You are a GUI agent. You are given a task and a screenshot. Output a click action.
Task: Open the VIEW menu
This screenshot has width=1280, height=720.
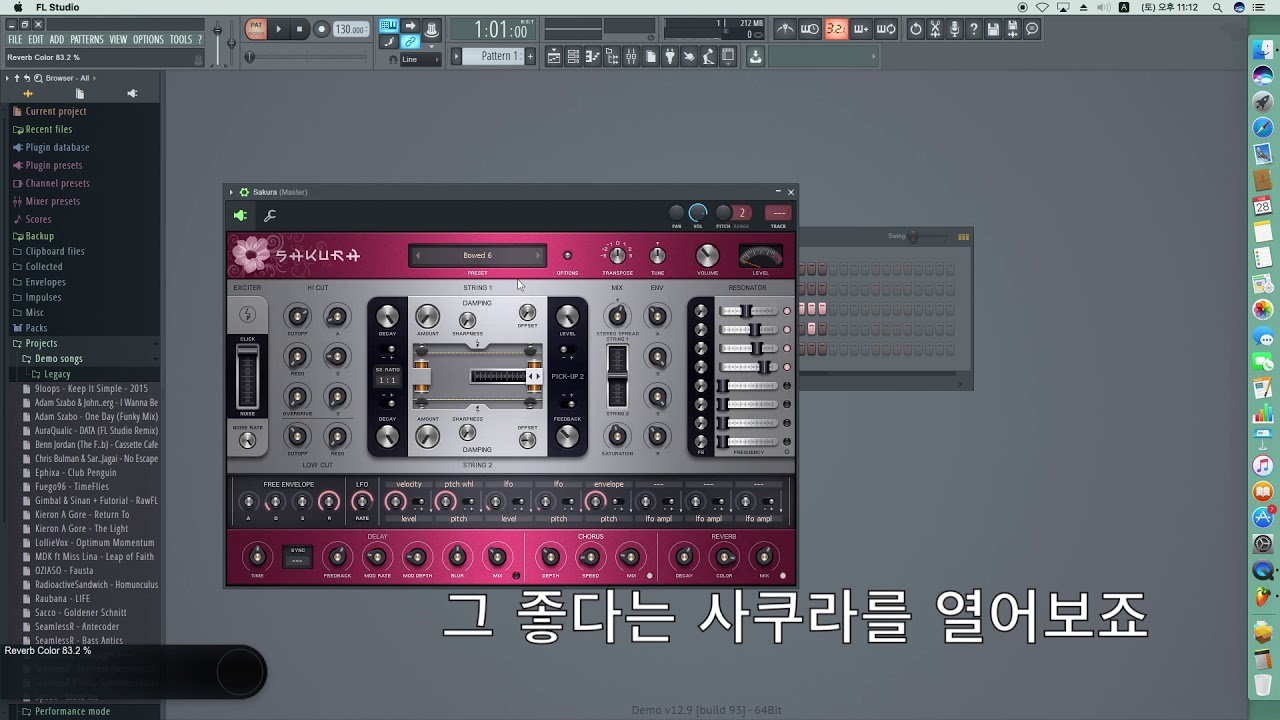pos(118,40)
